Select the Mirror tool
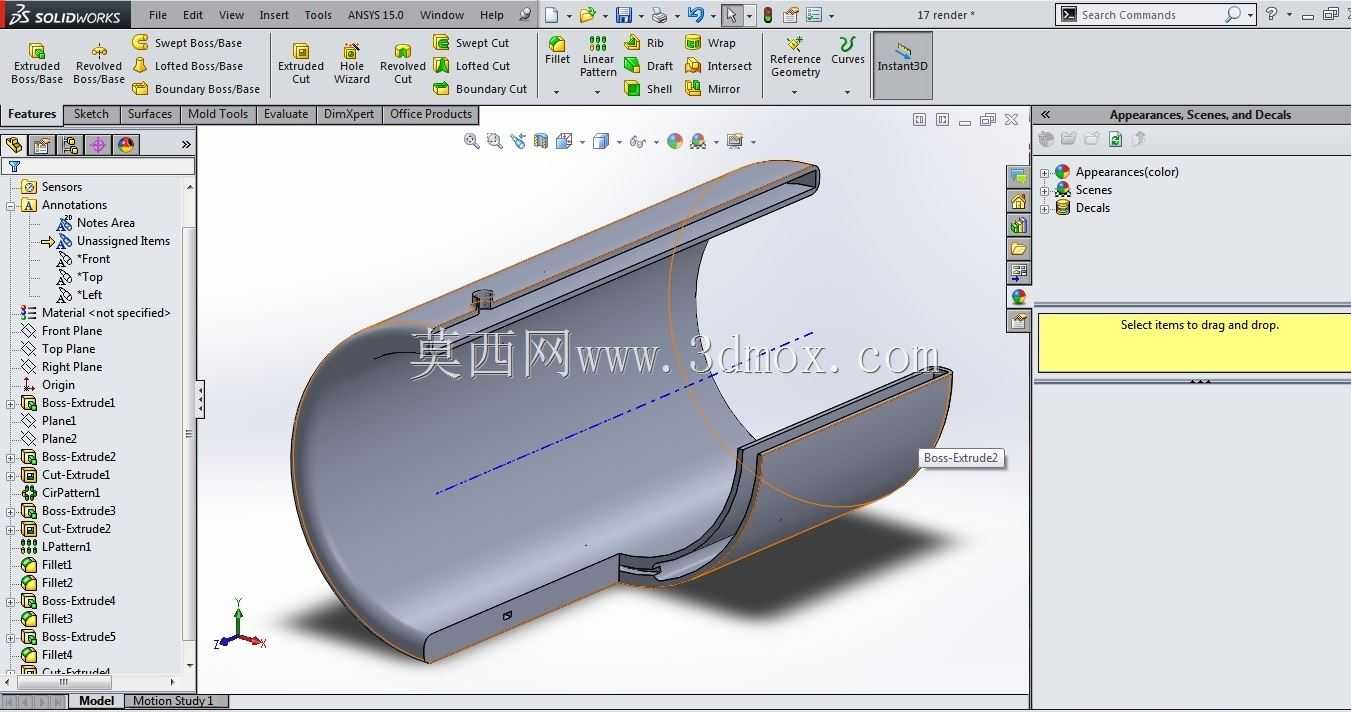Image resolution: width=1351 pixels, height=712 pixels. tap(713, 89)
